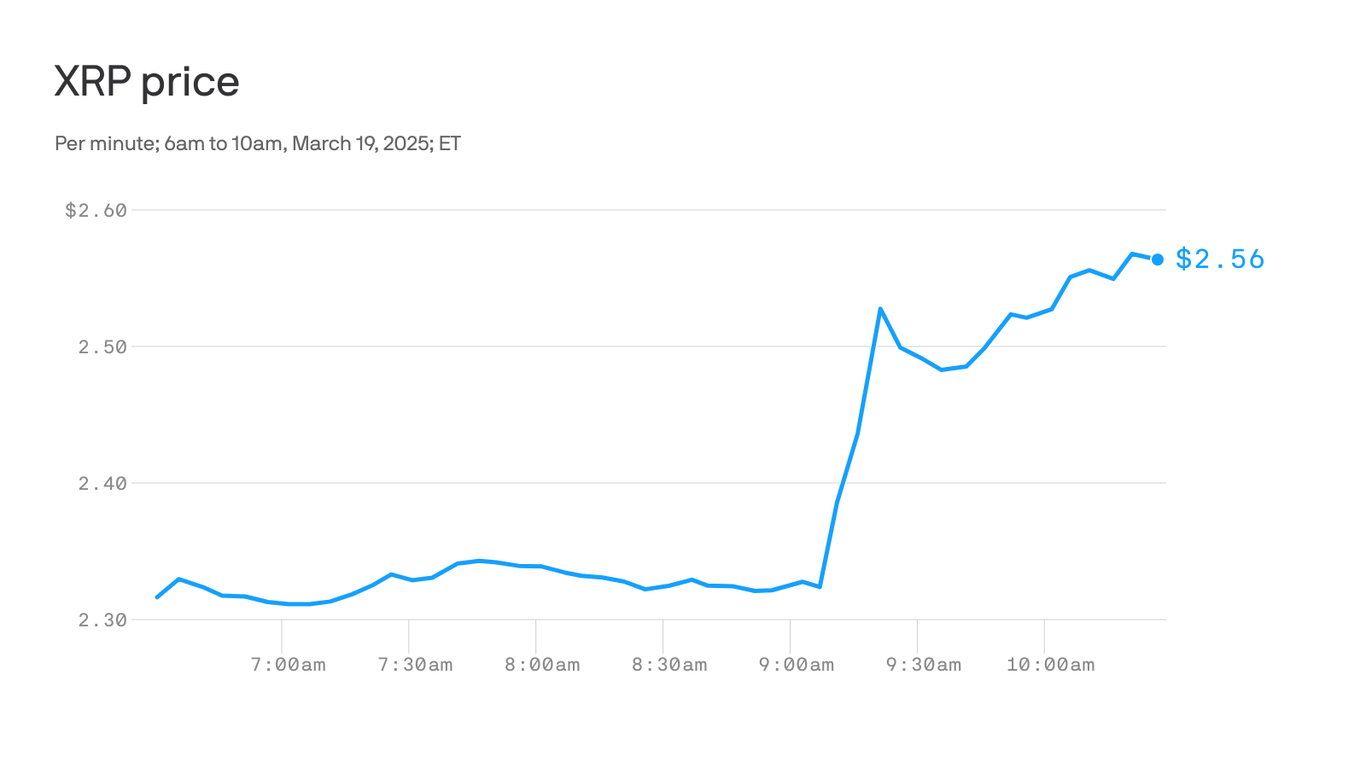Click the leftmost starting point of the line
This screenshot has width=1366, height=768.
click(x=157, y=597)
